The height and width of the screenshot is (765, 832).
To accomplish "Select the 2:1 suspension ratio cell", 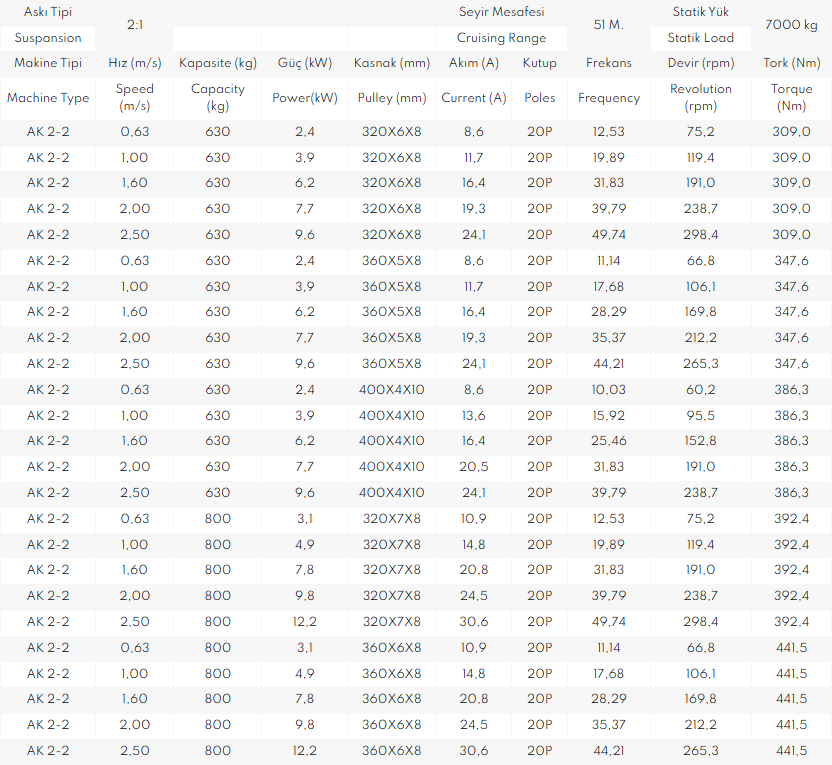I will tap(134, 25).
